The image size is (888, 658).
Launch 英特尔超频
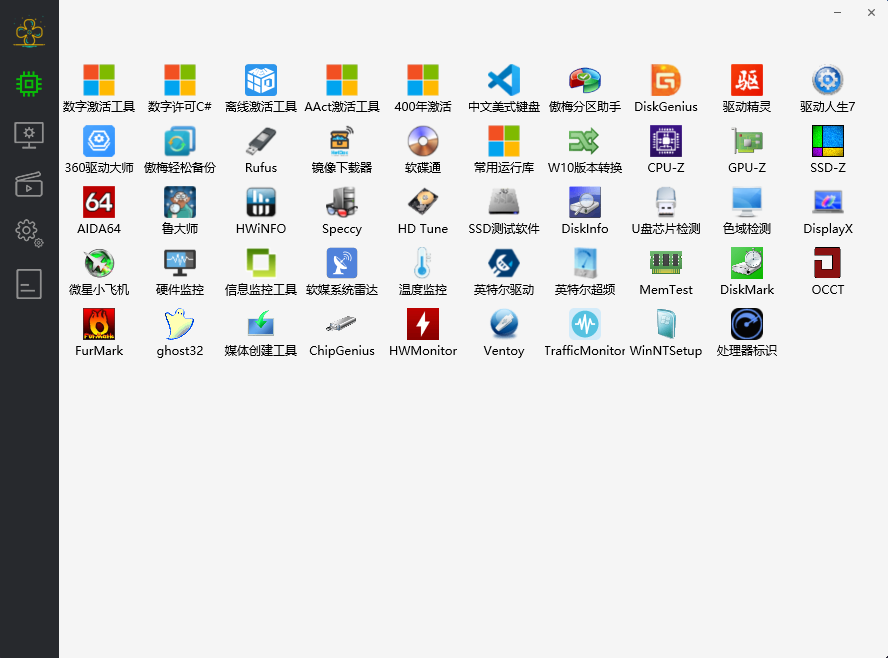coord(585,272)
